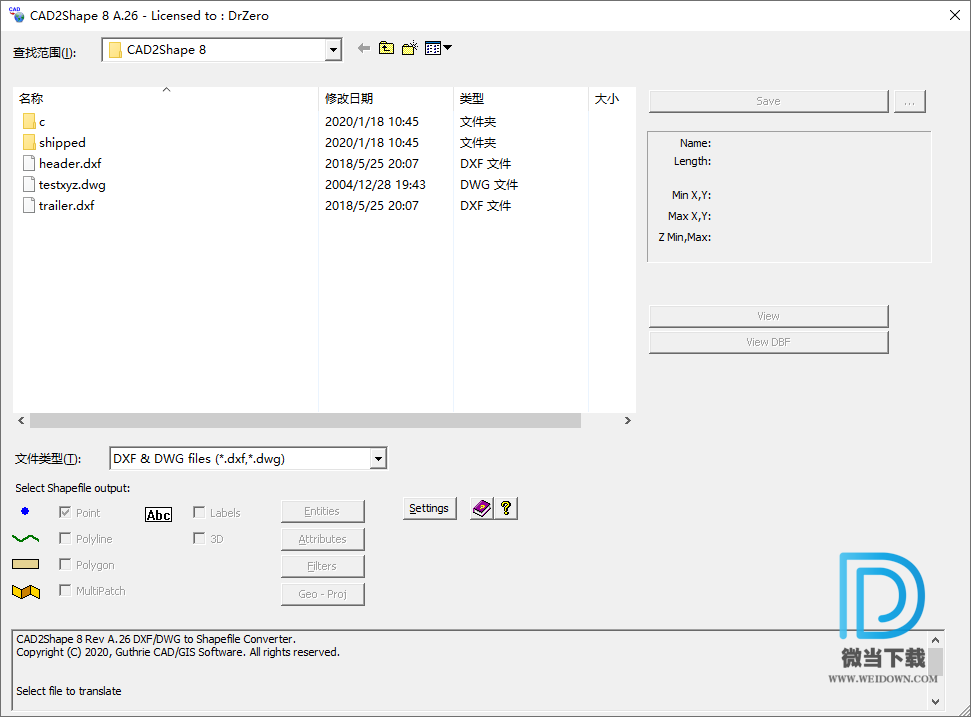This screenshot has height=717, width=971.
Task: Click the header.dxf file name
Action: click(70, 163)
